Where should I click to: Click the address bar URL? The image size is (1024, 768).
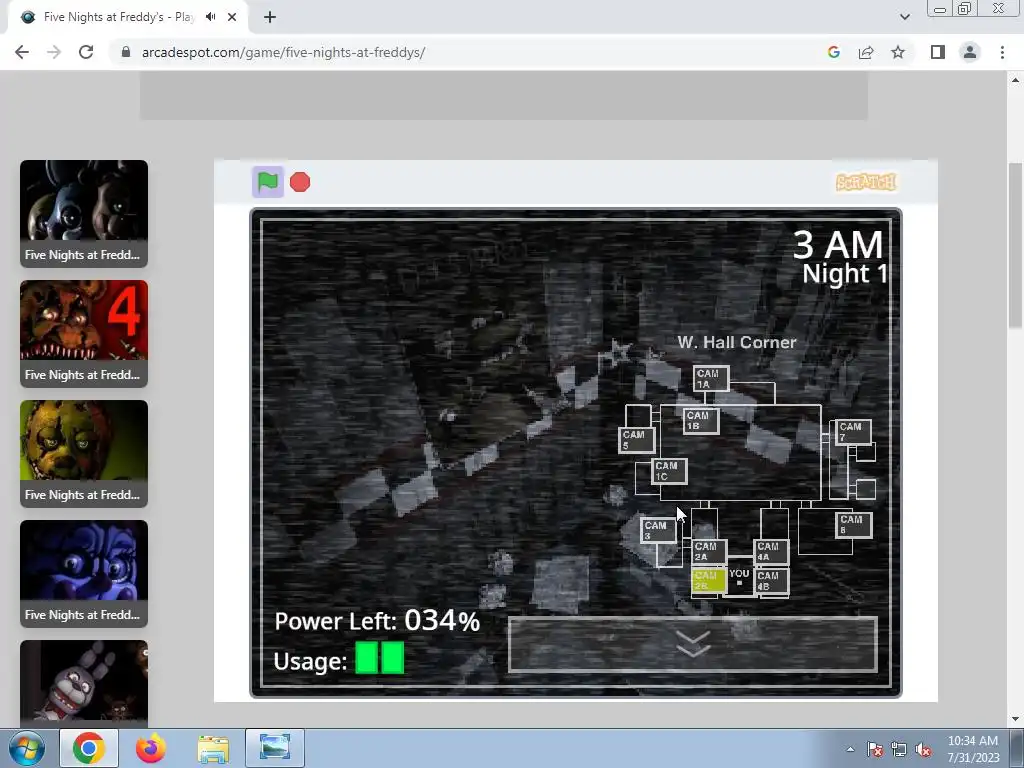(x=283, y=52)
